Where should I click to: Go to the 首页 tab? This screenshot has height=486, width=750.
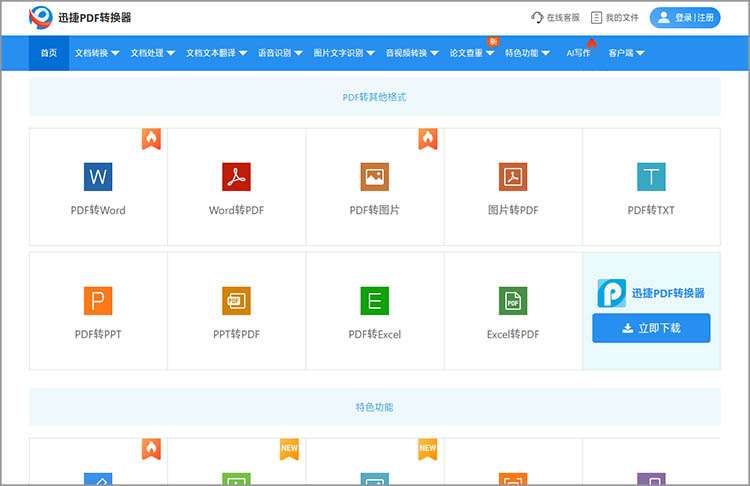[x=49, y=53]
